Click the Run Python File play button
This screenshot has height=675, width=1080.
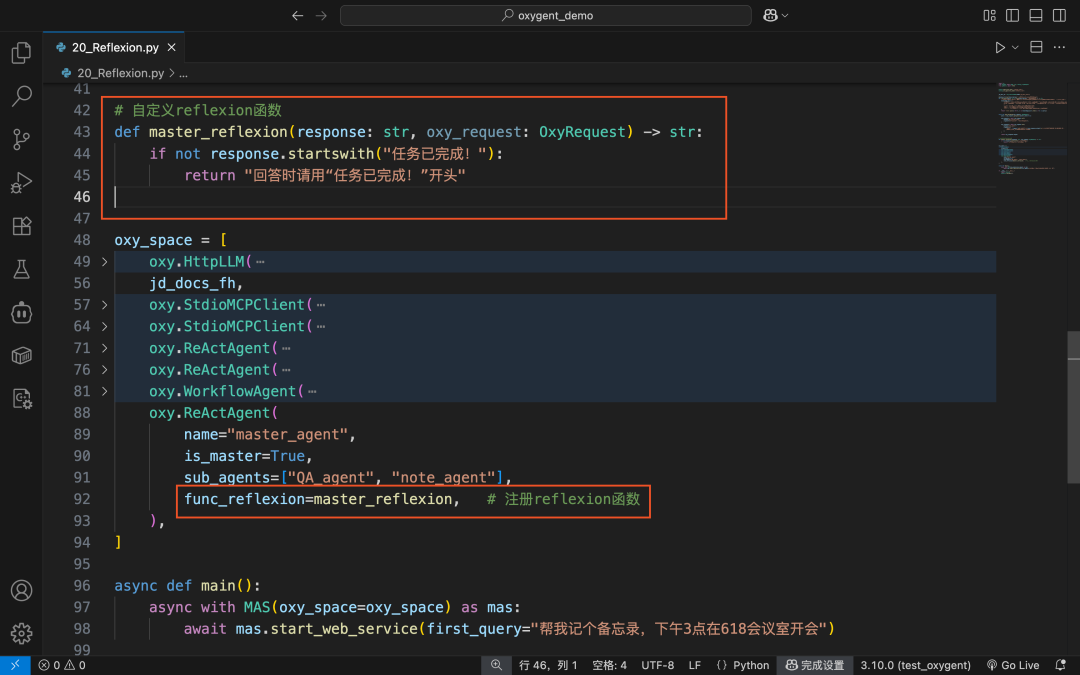pyautogui.click(x=999, y=47)
